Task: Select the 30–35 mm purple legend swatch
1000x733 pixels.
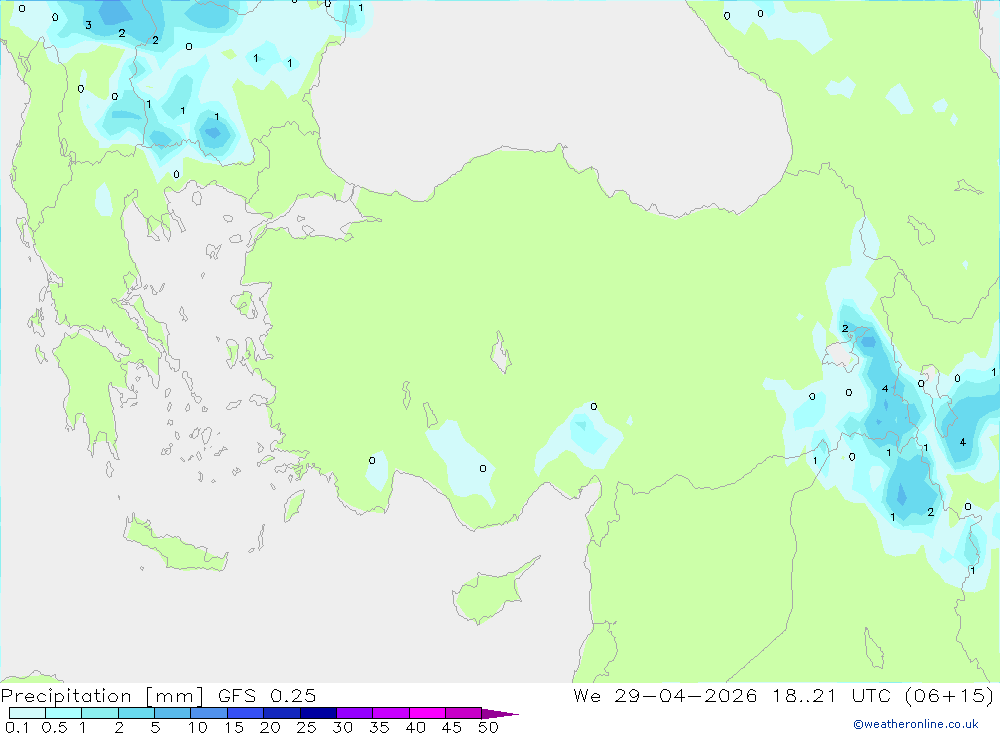Action: (x=355, y=713)
